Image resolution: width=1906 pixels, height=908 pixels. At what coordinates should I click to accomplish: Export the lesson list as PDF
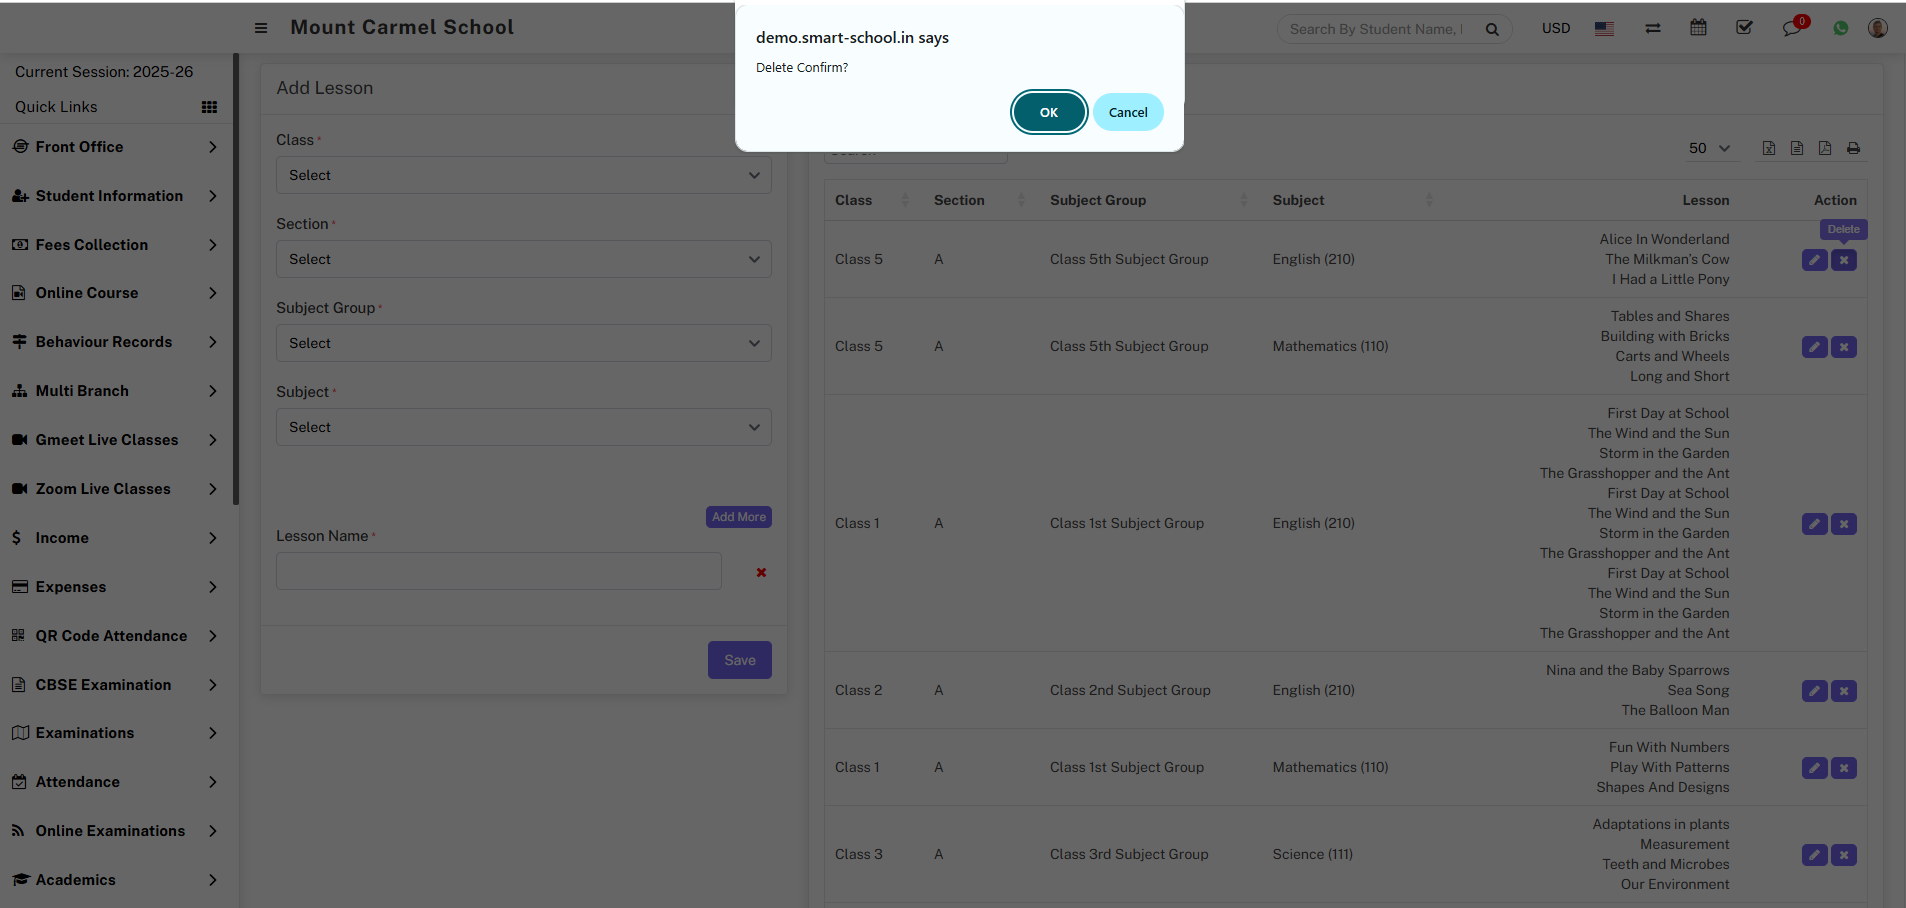click(1825, 148)
